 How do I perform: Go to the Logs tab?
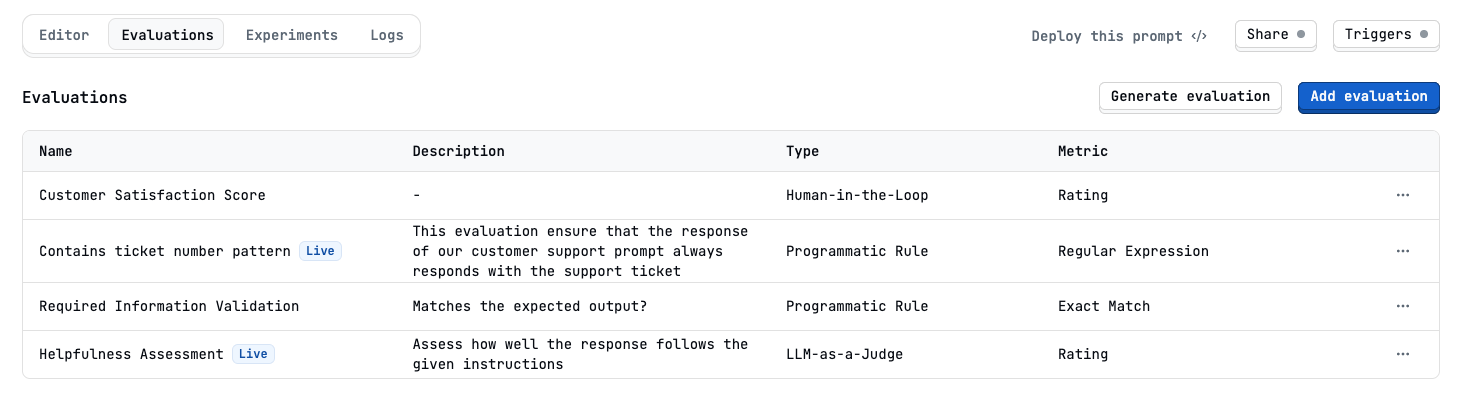387,35
